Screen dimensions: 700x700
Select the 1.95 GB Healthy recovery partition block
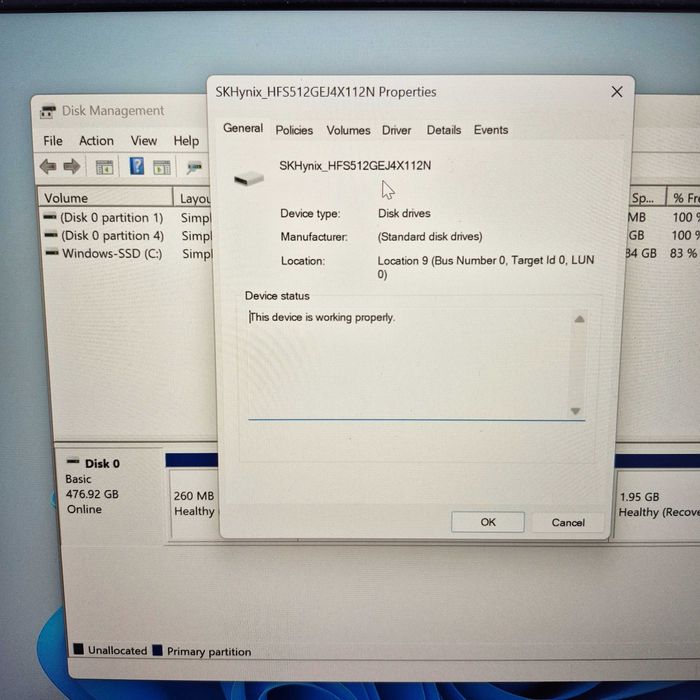point(658,504)
